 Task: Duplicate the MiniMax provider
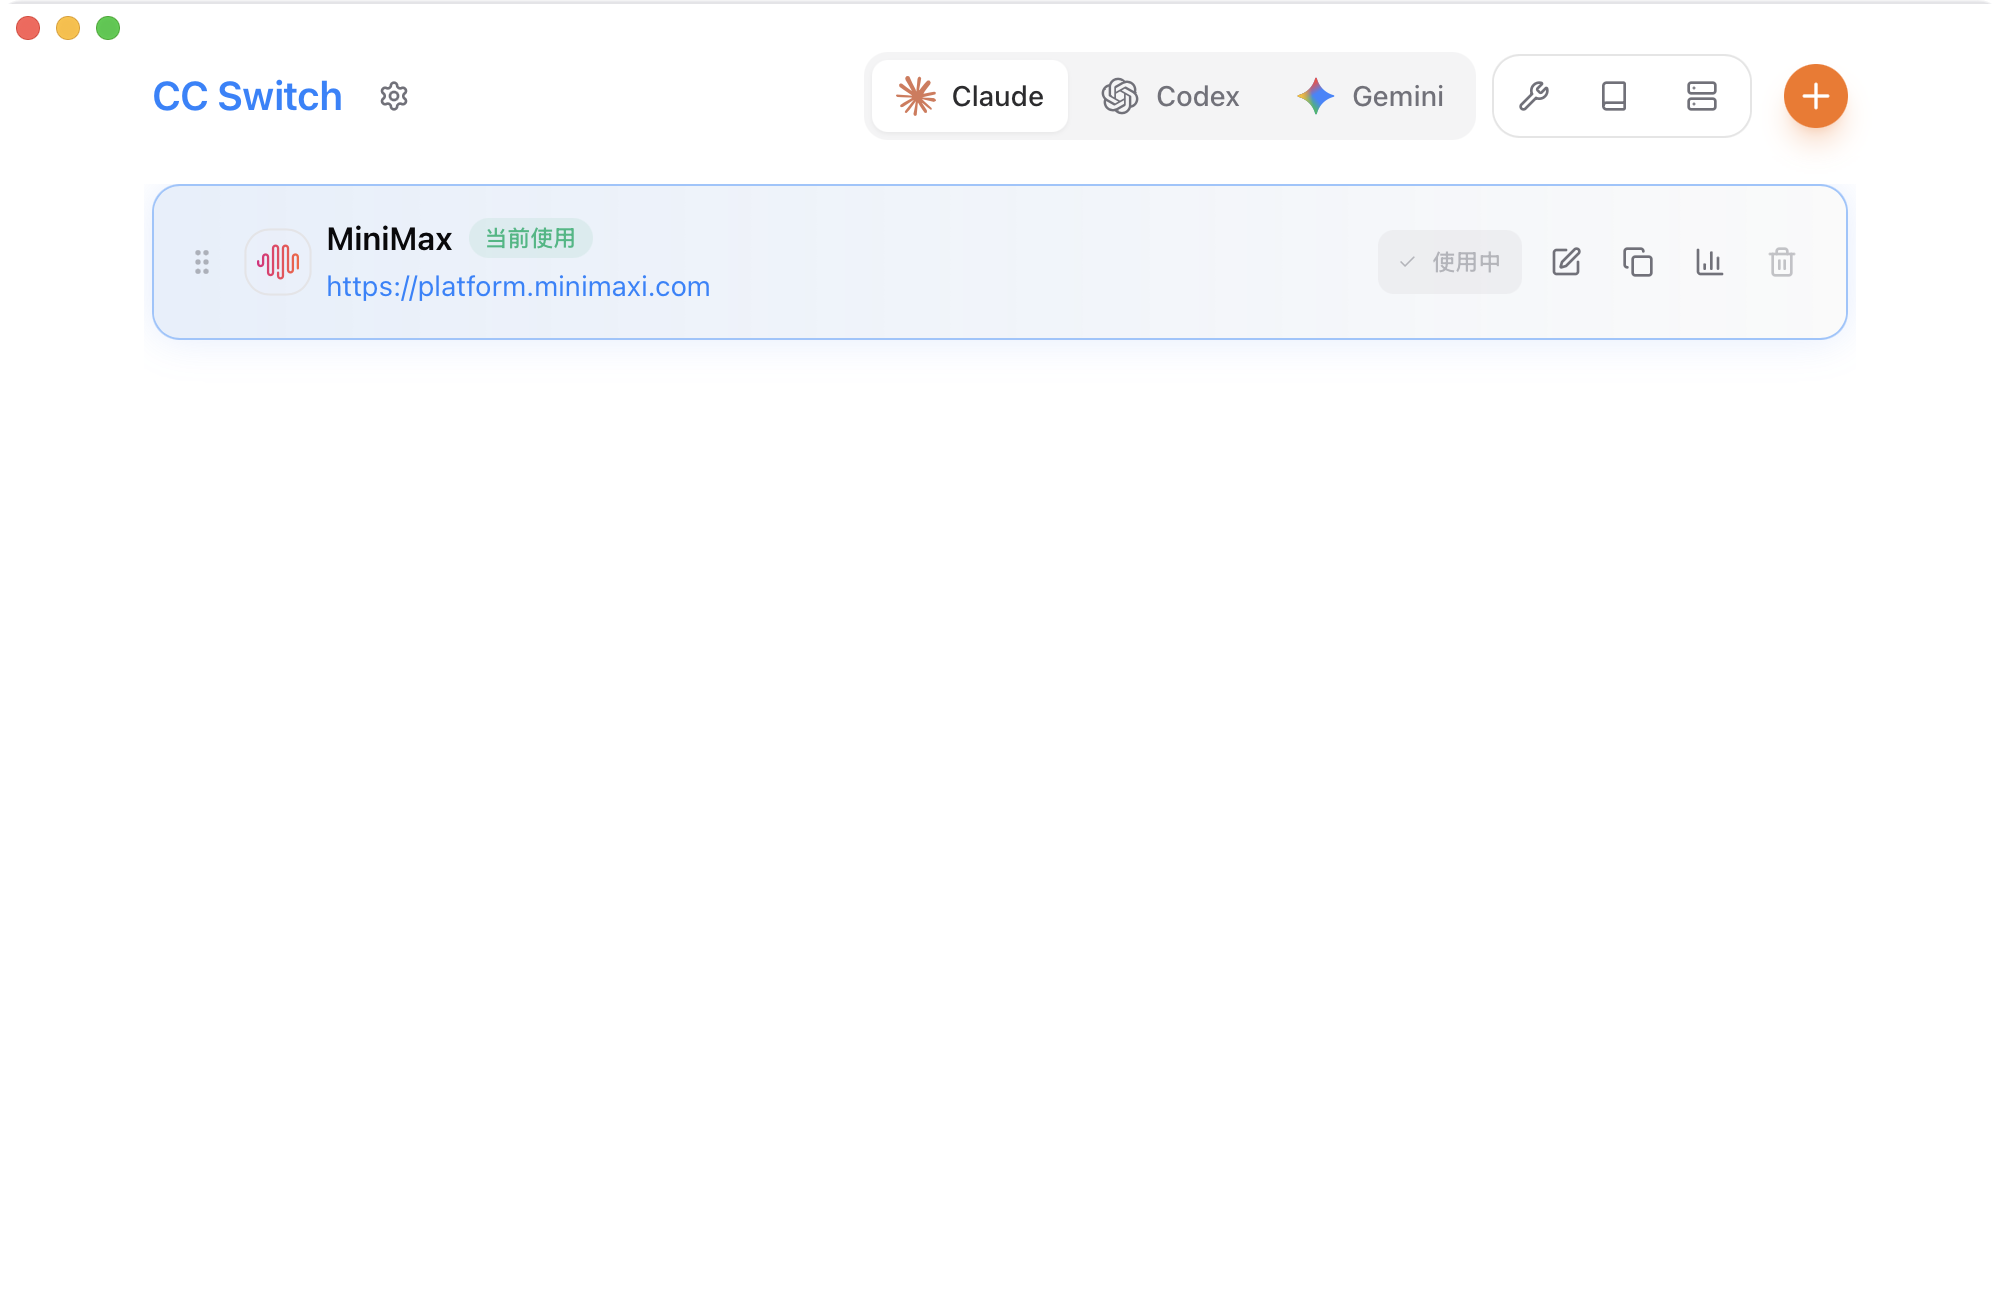(1638, 262)
